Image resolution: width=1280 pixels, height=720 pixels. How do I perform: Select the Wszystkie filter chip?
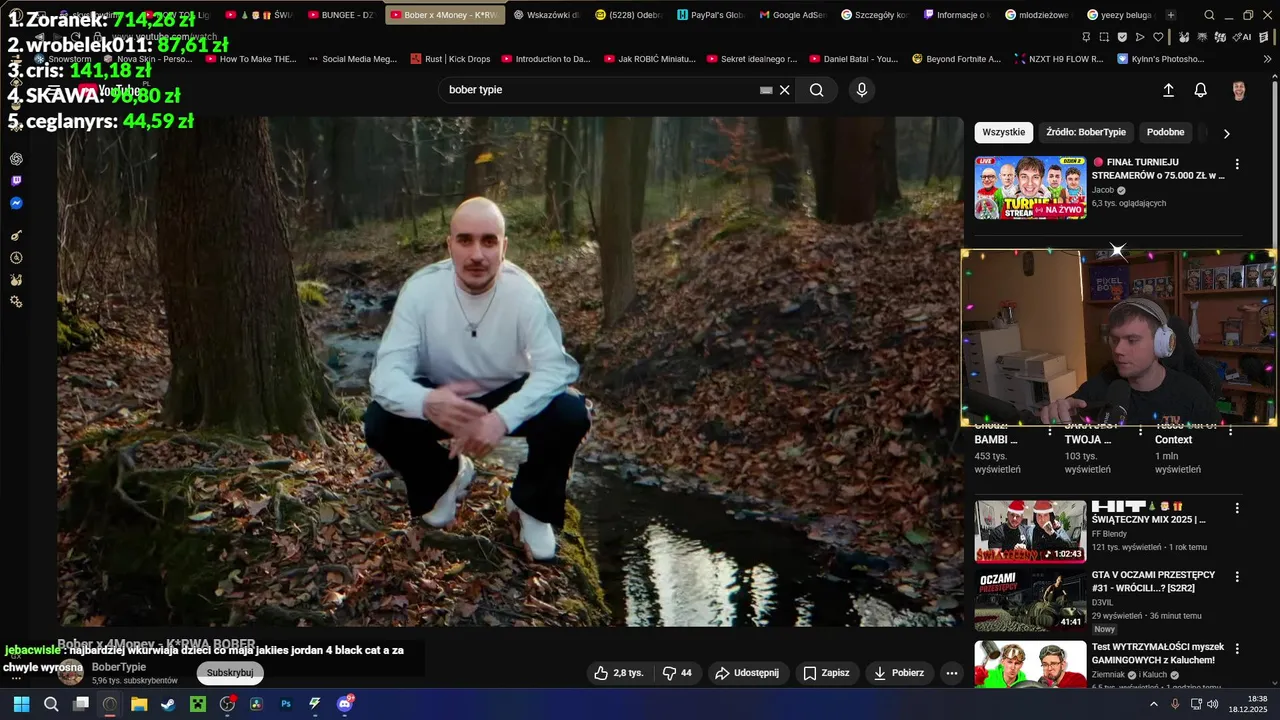click(1004, 132)
